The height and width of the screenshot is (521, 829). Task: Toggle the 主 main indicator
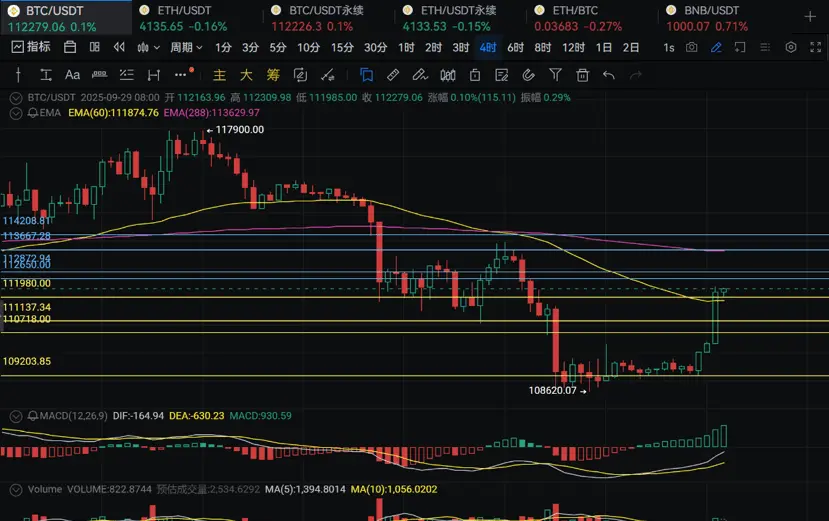point(219,75)
